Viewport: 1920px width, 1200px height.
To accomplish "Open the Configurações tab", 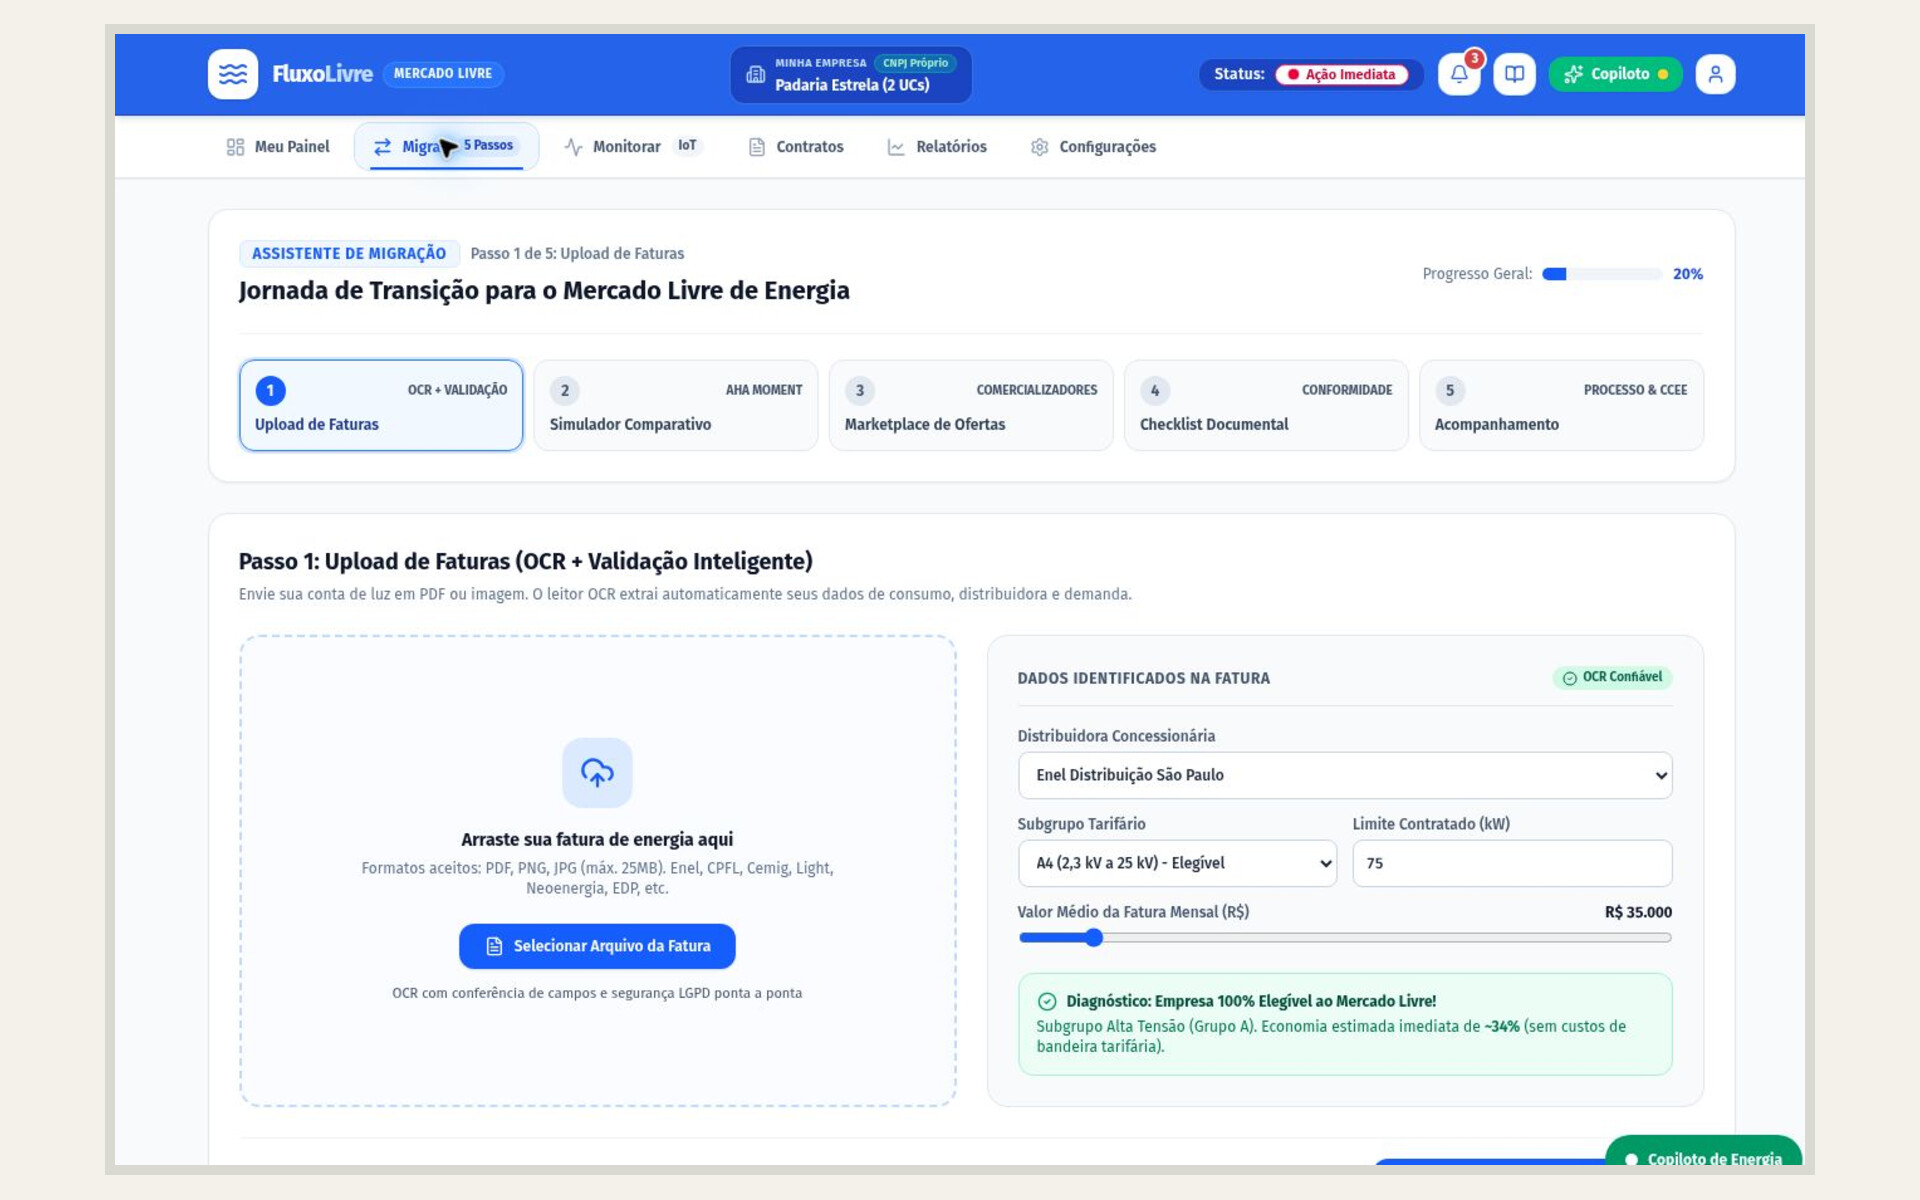I will pos(1093,147).
